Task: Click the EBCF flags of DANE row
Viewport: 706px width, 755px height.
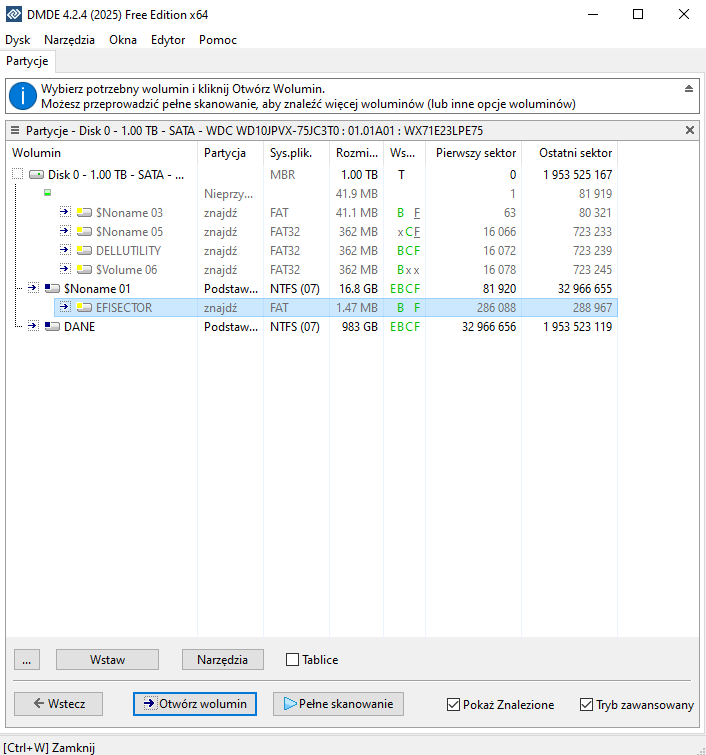Action: tap(405, 326)
